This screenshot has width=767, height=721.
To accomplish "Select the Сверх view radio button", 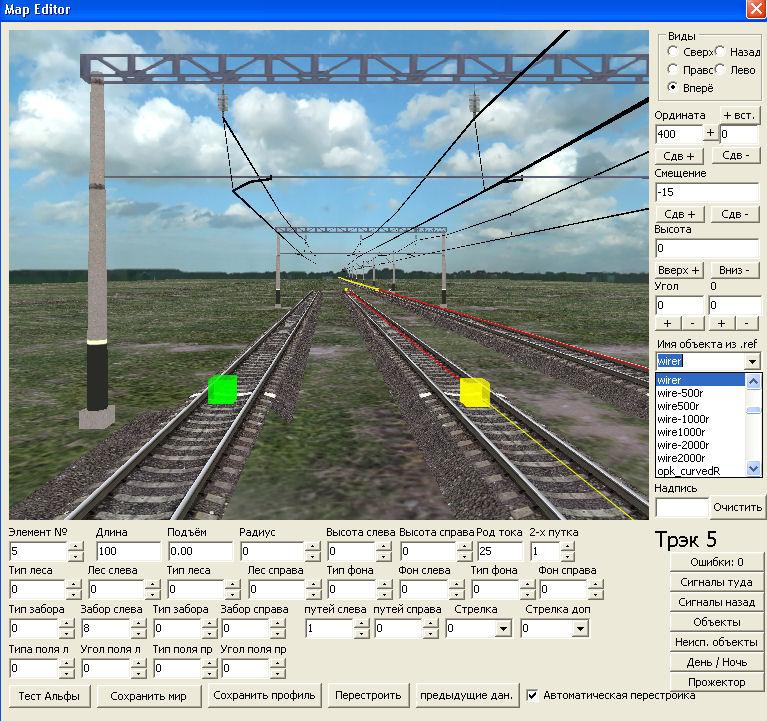I will (x=673, y=51).
